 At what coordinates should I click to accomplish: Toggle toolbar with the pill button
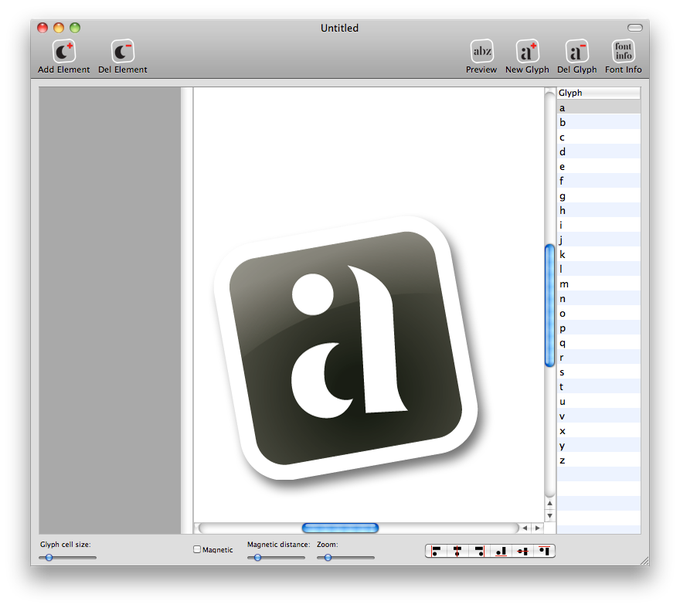(635, 28)
